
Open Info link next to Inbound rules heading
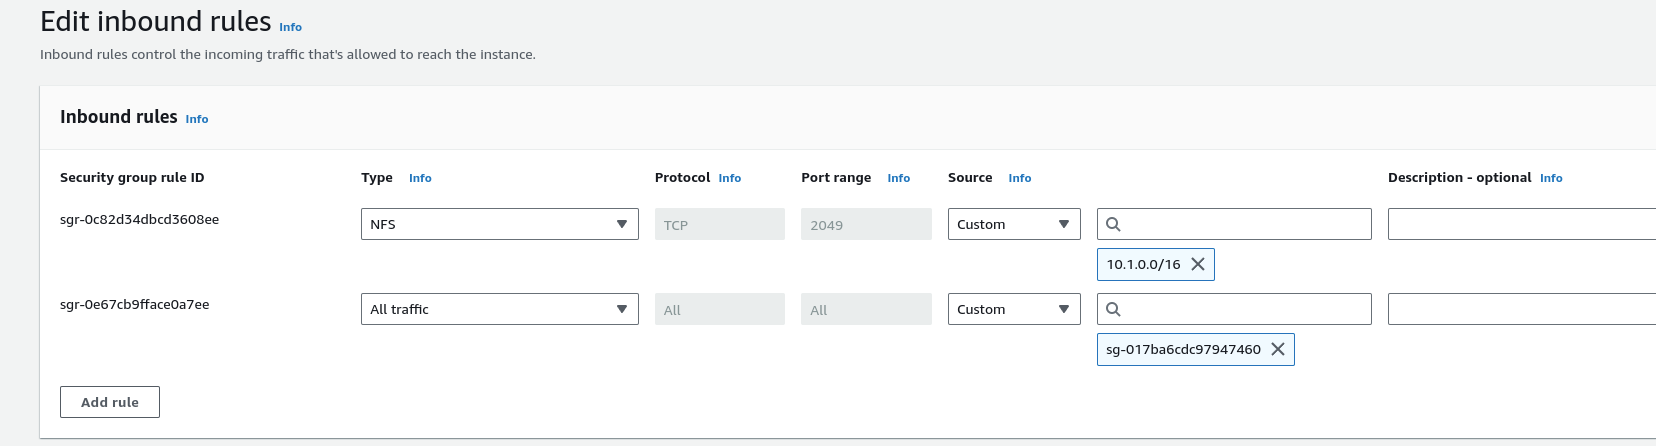click(x=197, y=119)
